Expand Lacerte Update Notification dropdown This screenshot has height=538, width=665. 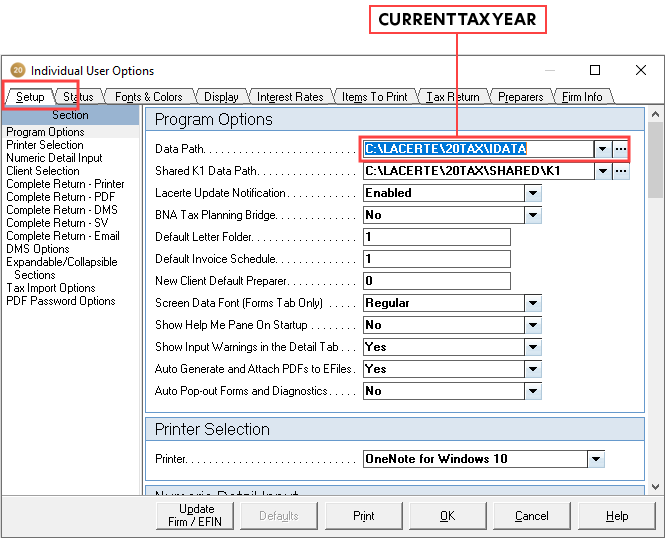pos(533,193)
